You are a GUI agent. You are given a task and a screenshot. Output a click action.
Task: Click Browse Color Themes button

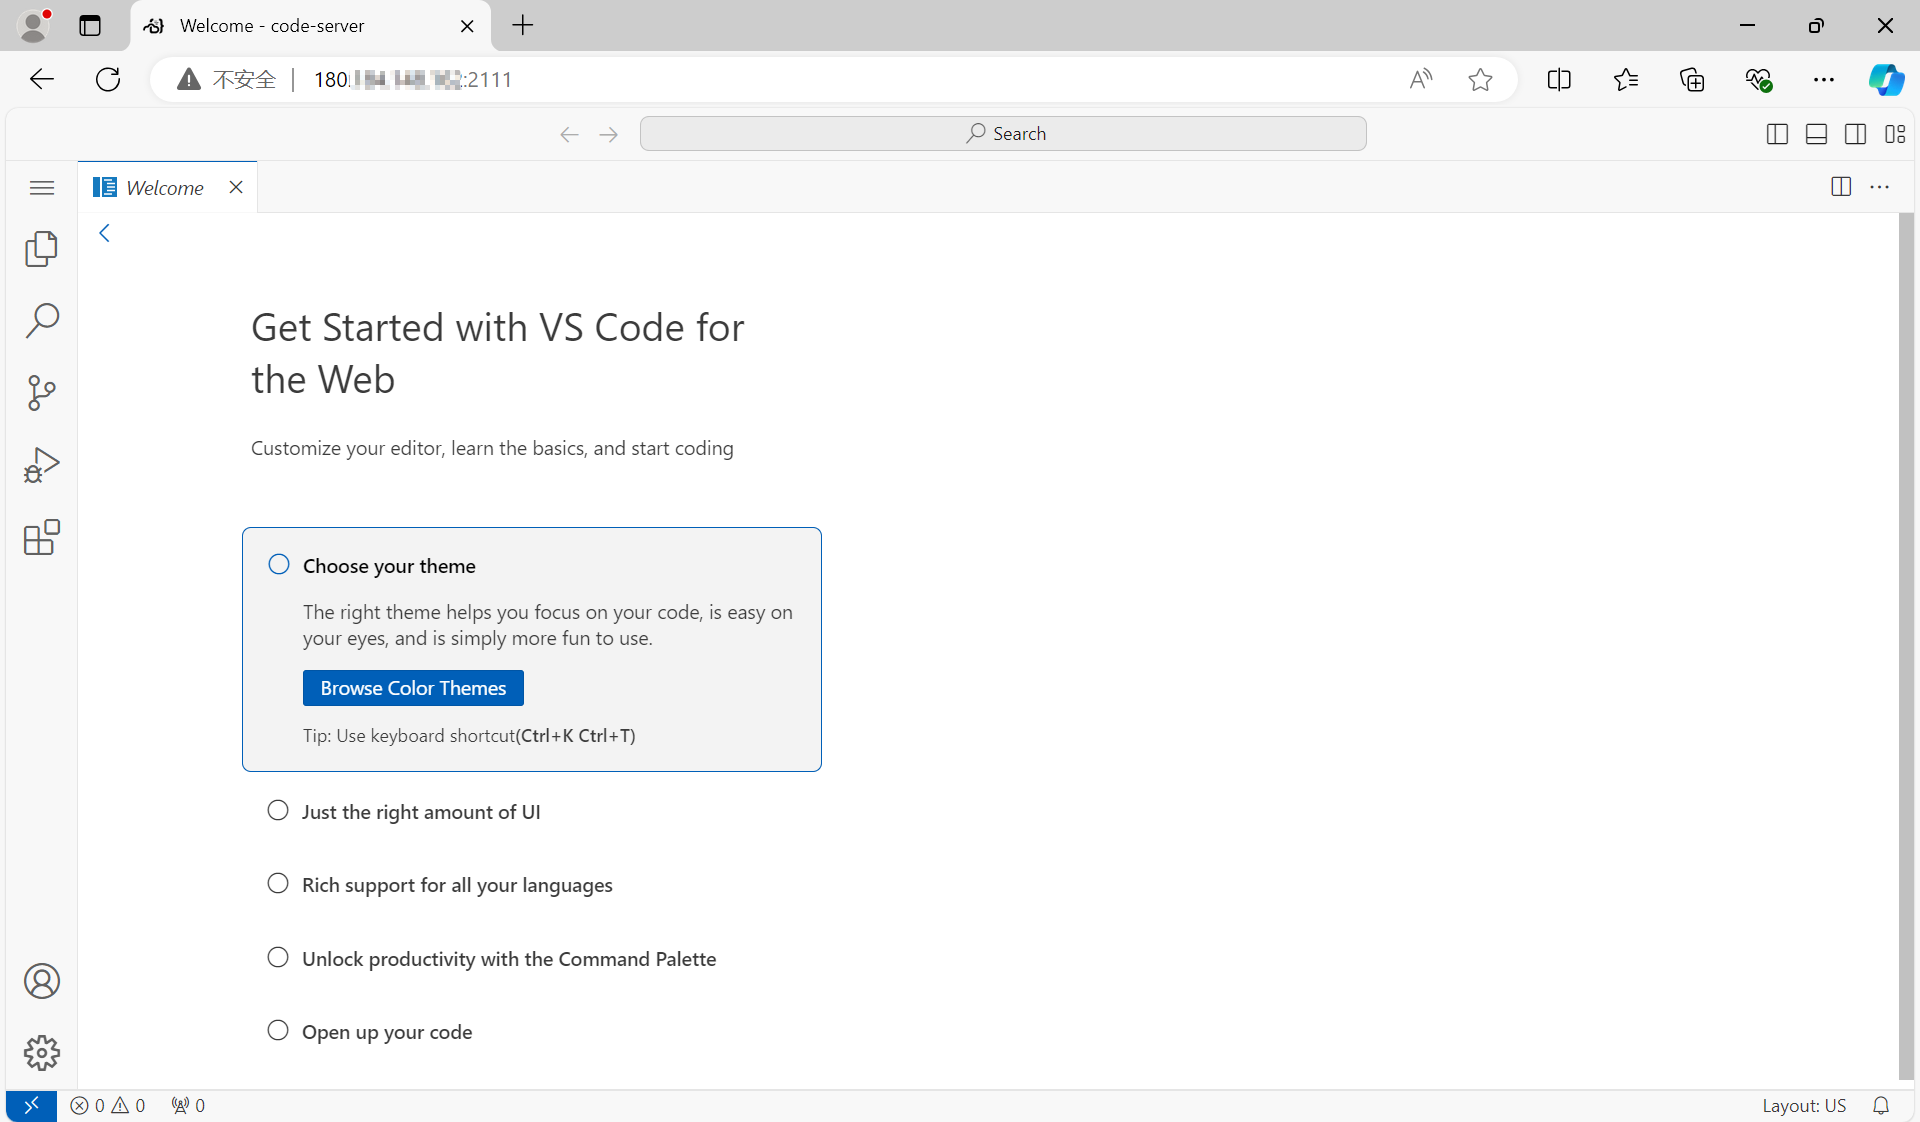(413, 688)
